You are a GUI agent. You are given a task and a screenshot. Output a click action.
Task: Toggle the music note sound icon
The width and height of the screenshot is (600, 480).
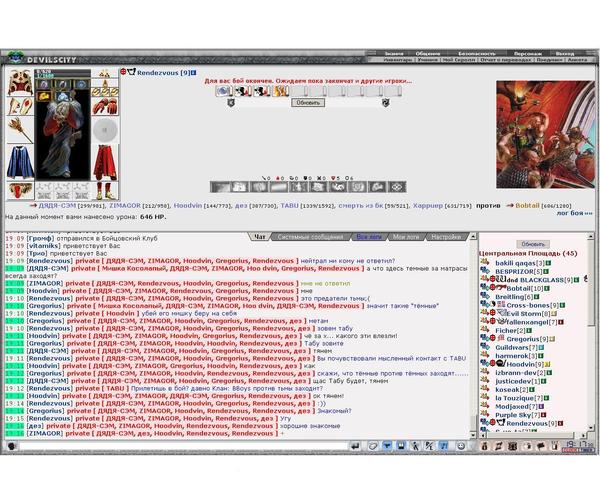coord(443,446)
